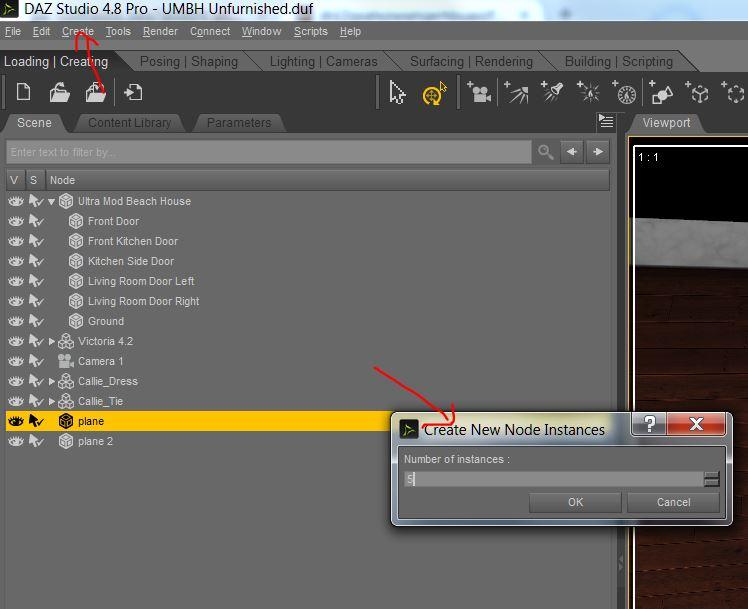Toggle selectability arrow for Camera 1
Viewport: 748px width, 609px height.
pos(36,361)
